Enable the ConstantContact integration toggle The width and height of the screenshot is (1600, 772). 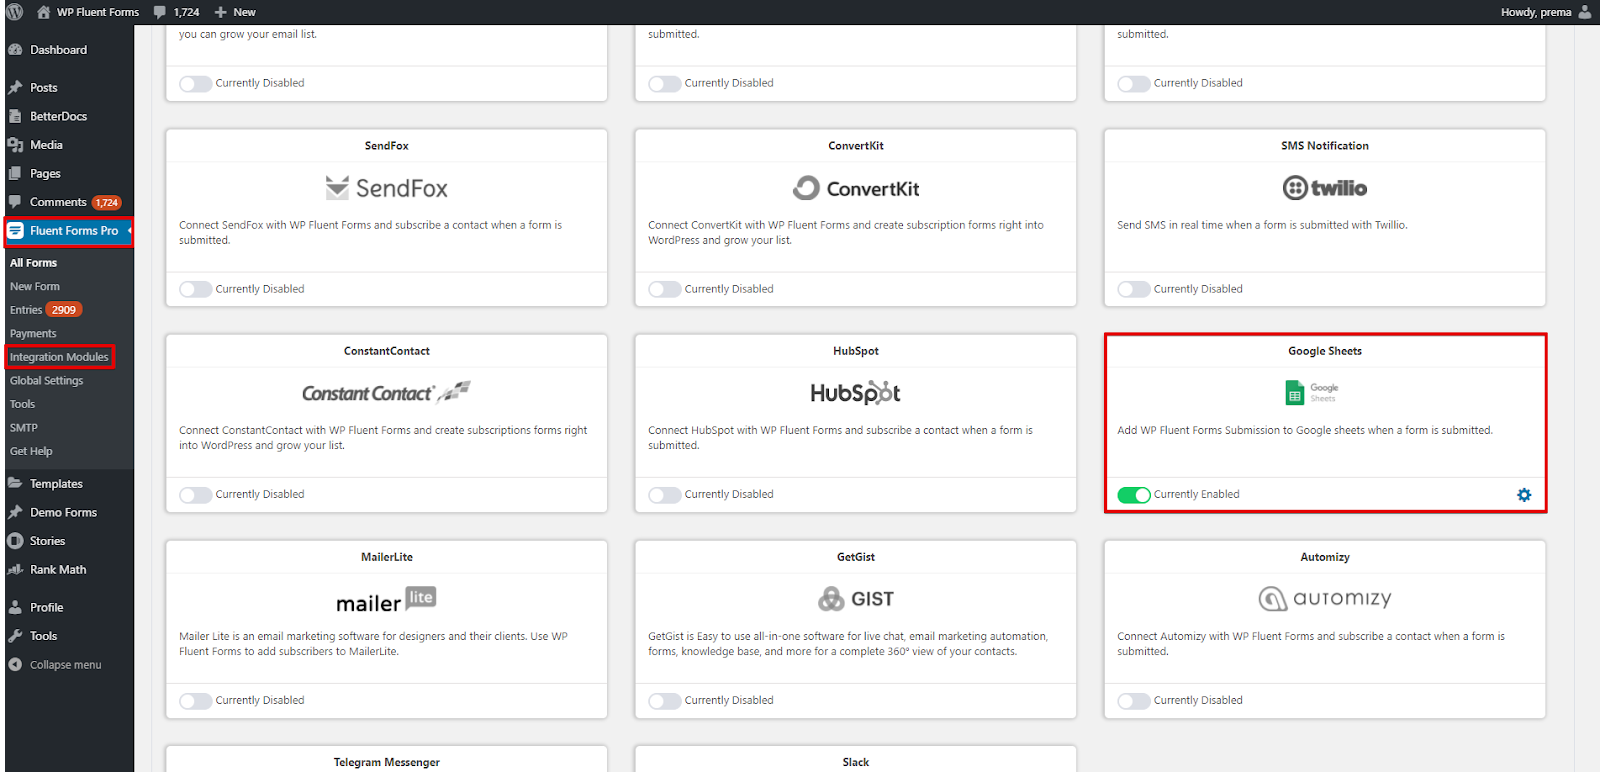click(x=195, y=495)
